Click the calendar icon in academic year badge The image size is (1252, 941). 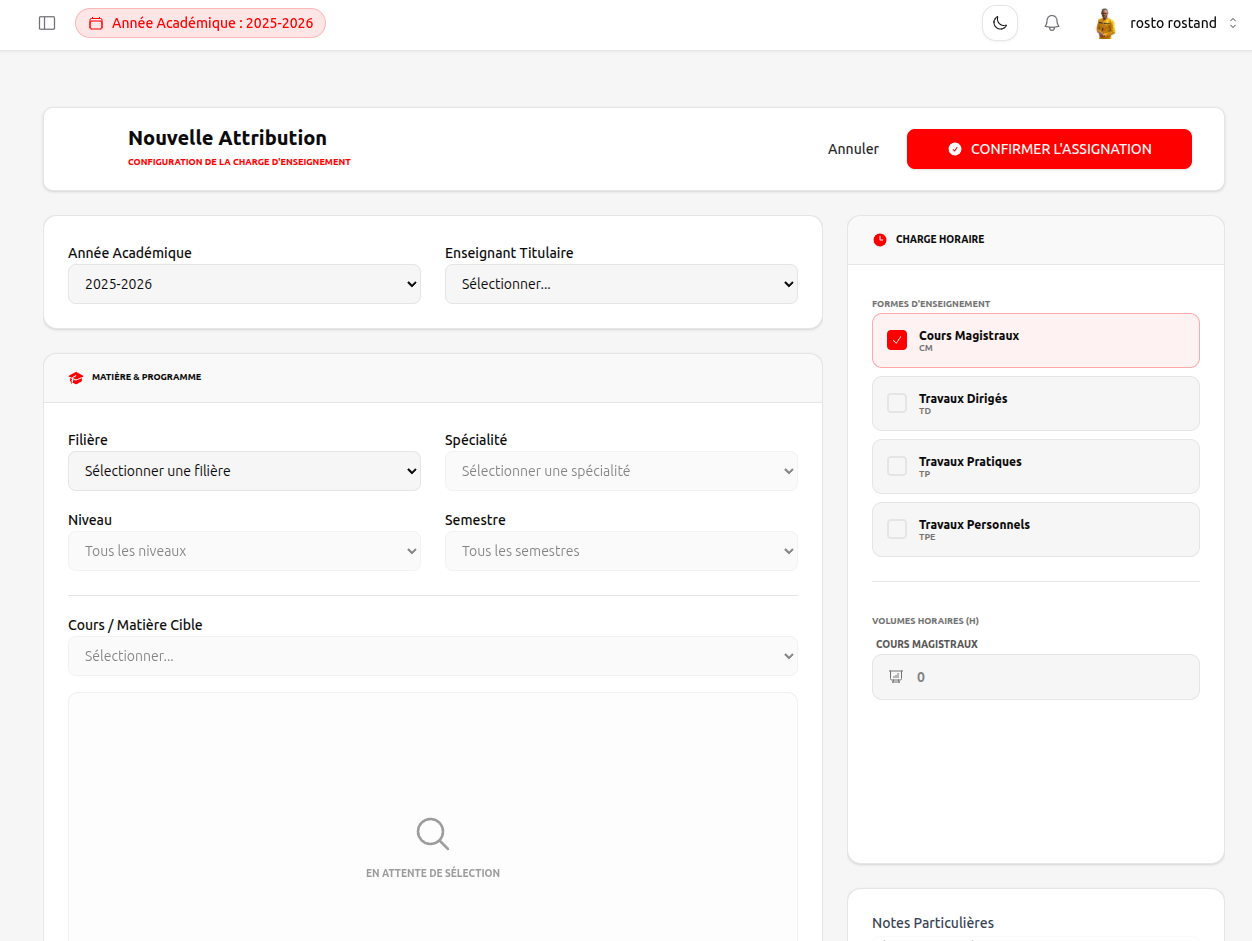(x=96, y=23)
